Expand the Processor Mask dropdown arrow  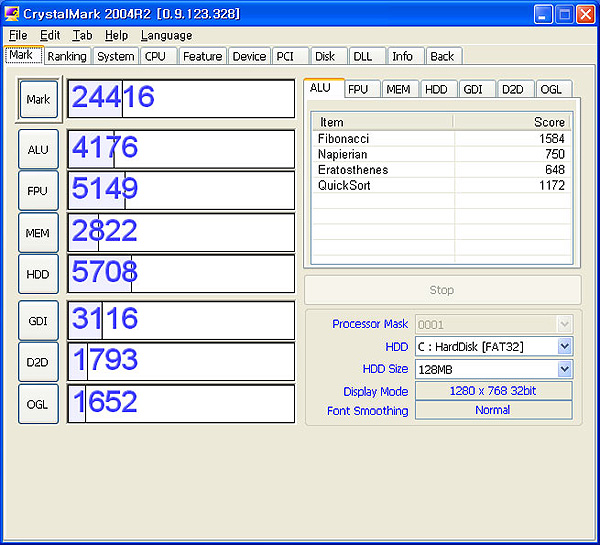pos(564,325)
